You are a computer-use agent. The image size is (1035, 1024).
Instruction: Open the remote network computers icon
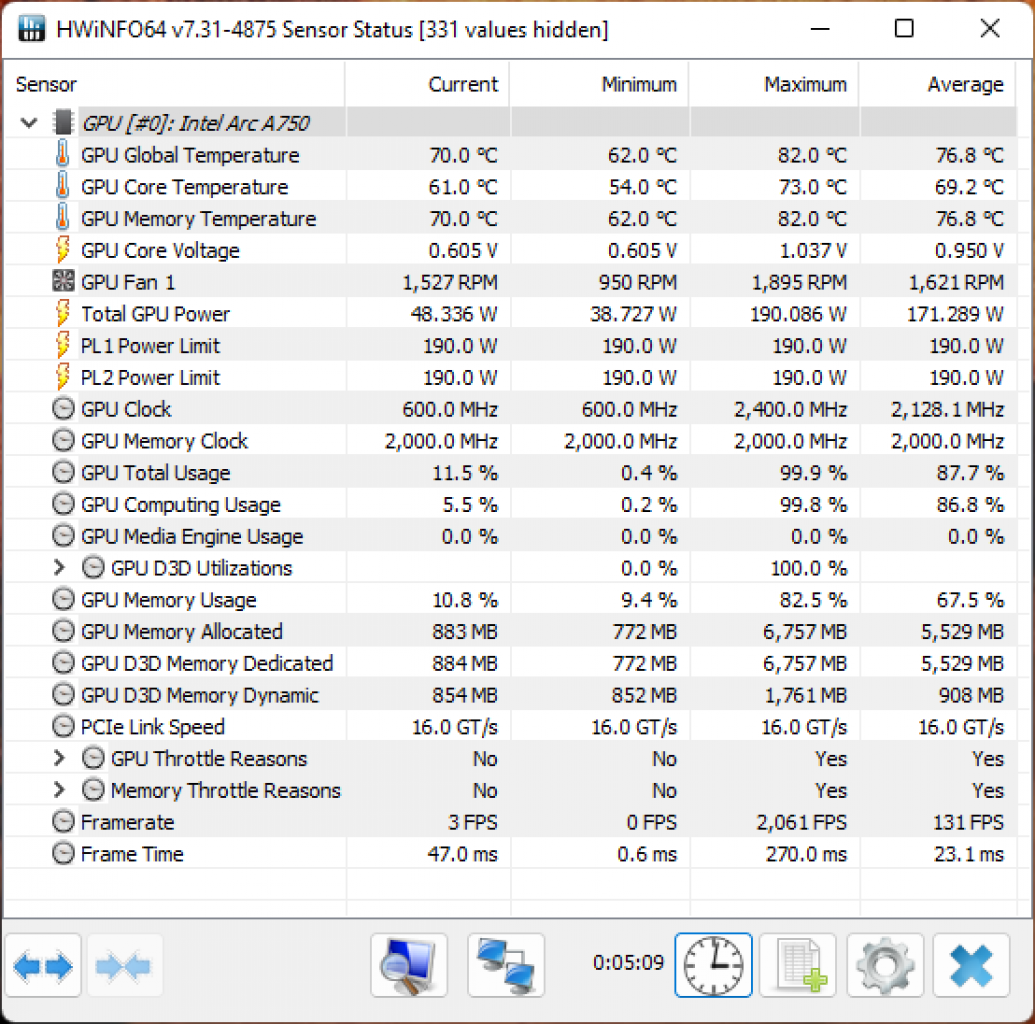(x=506, y=965)
